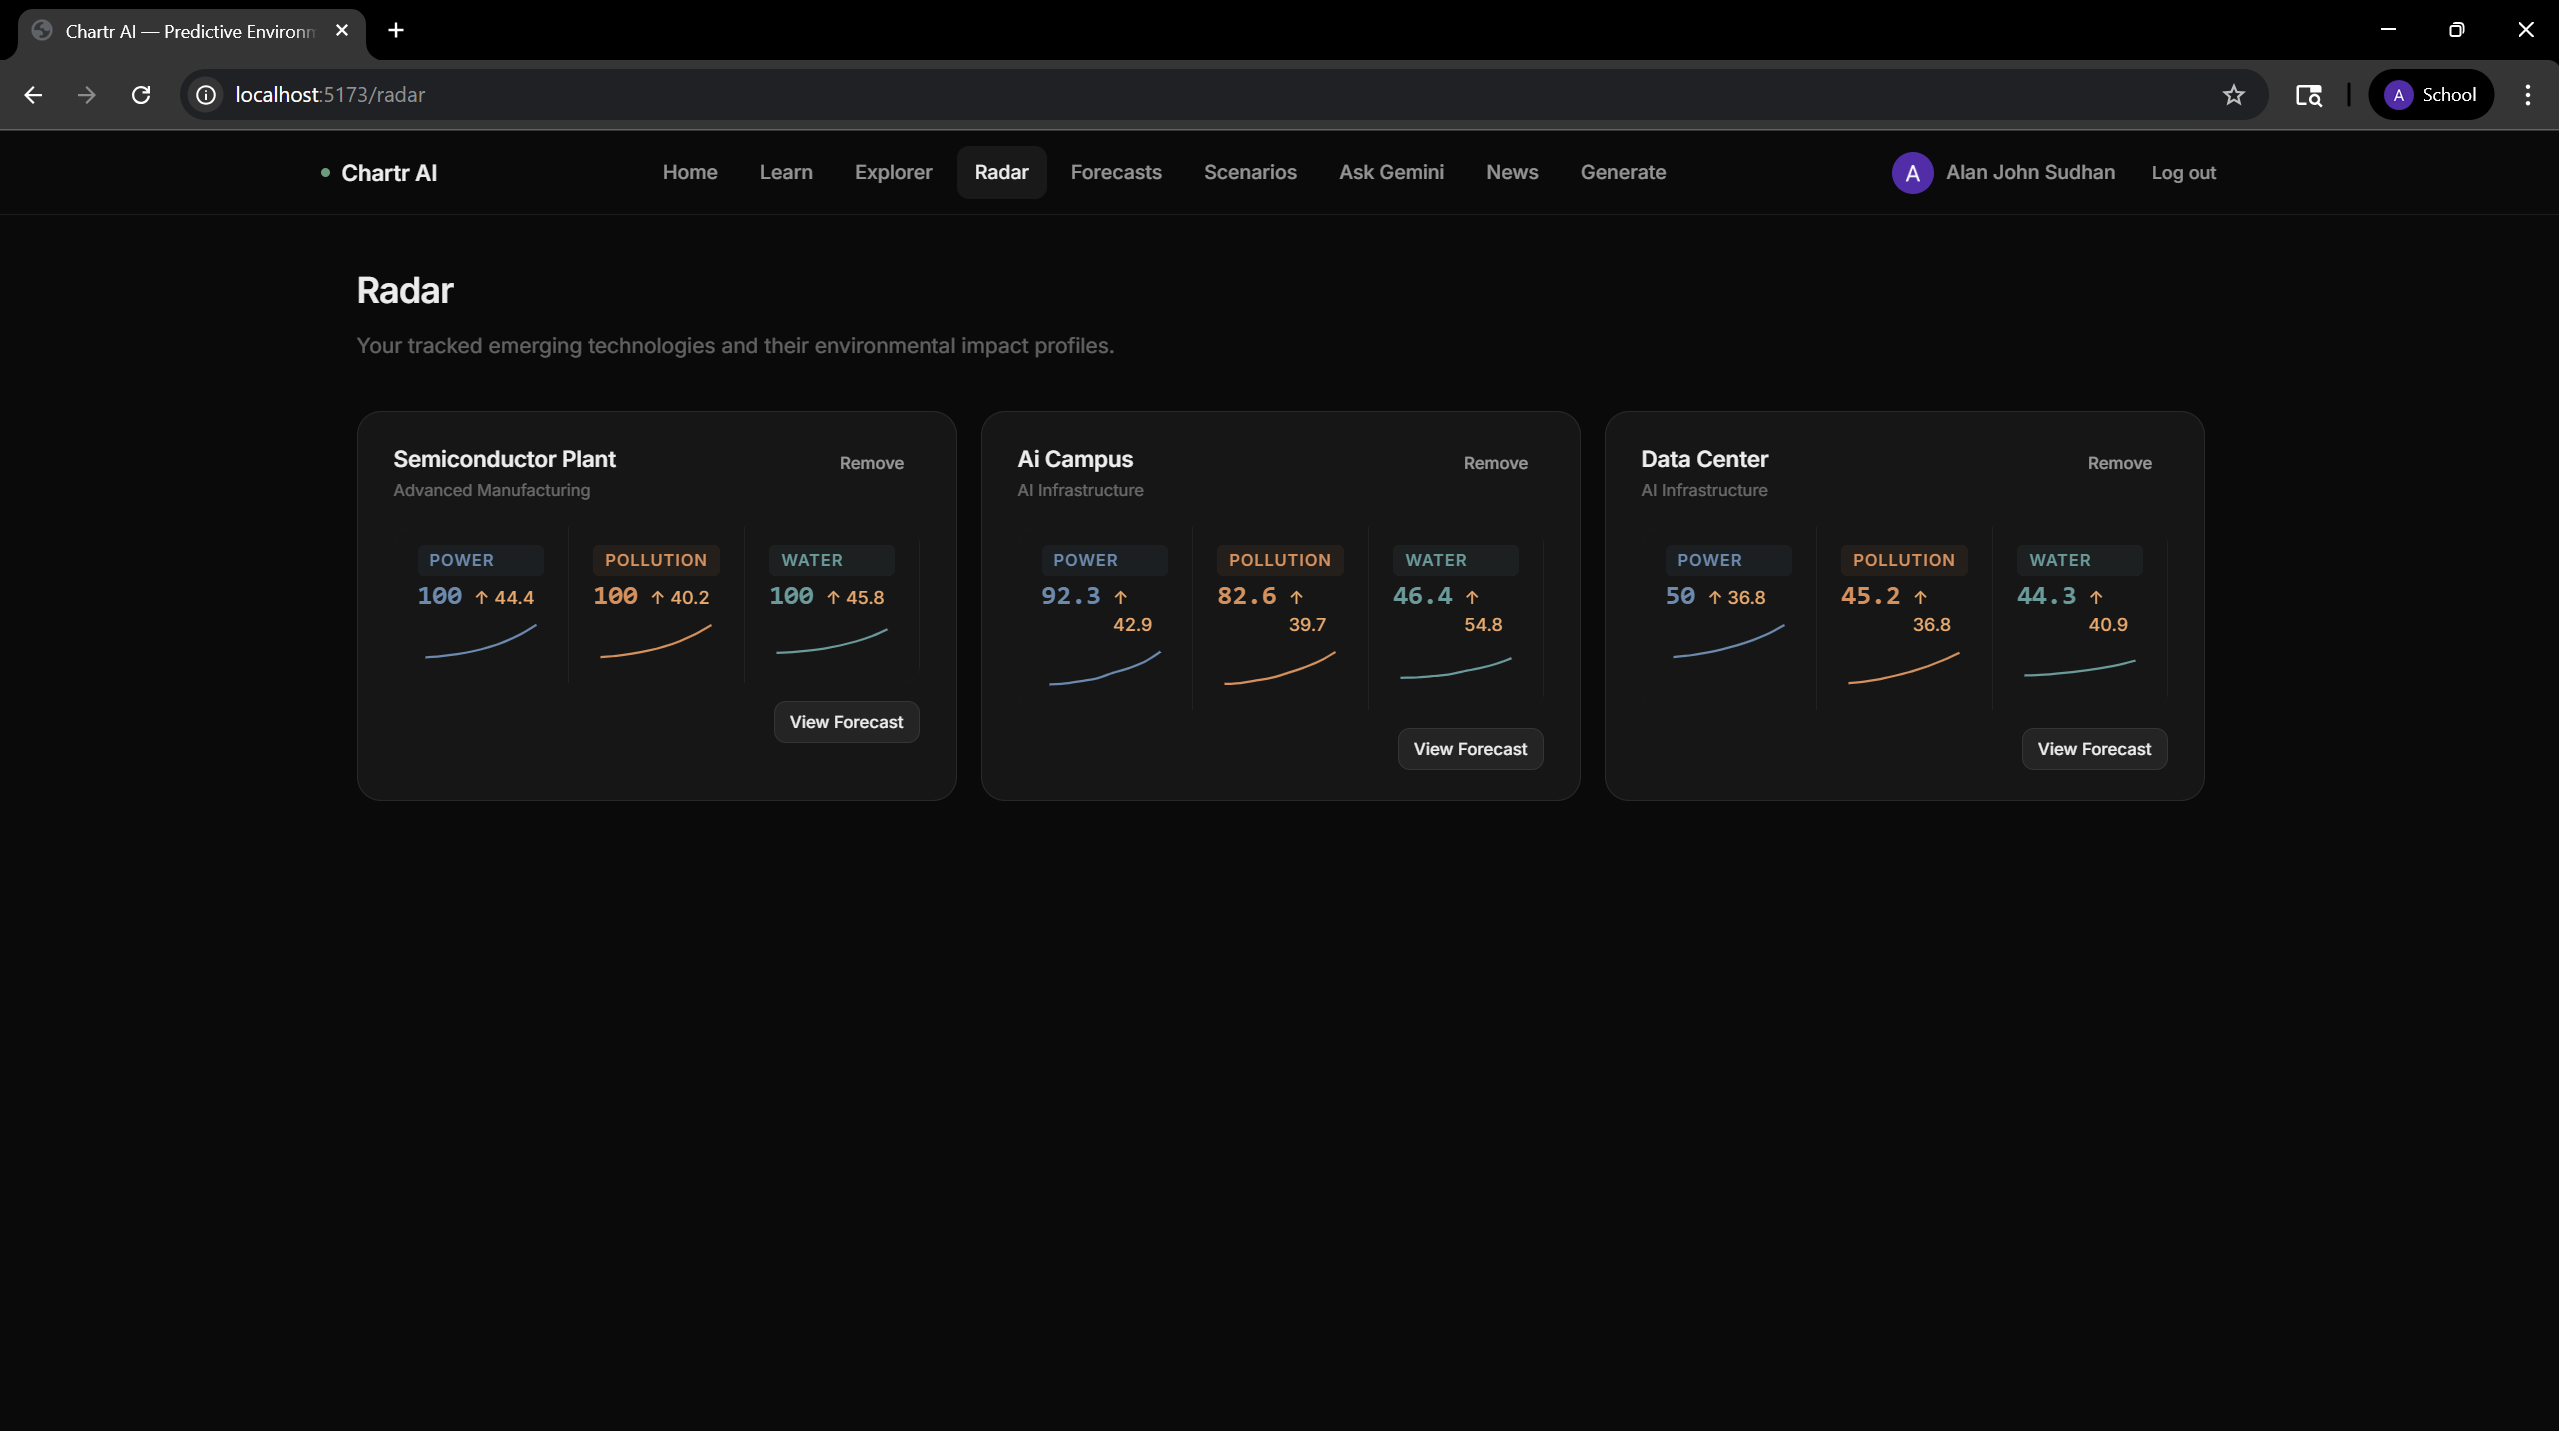Open the Explorer nav item
2559x1431 pixels.
click(x=893, y=172)
